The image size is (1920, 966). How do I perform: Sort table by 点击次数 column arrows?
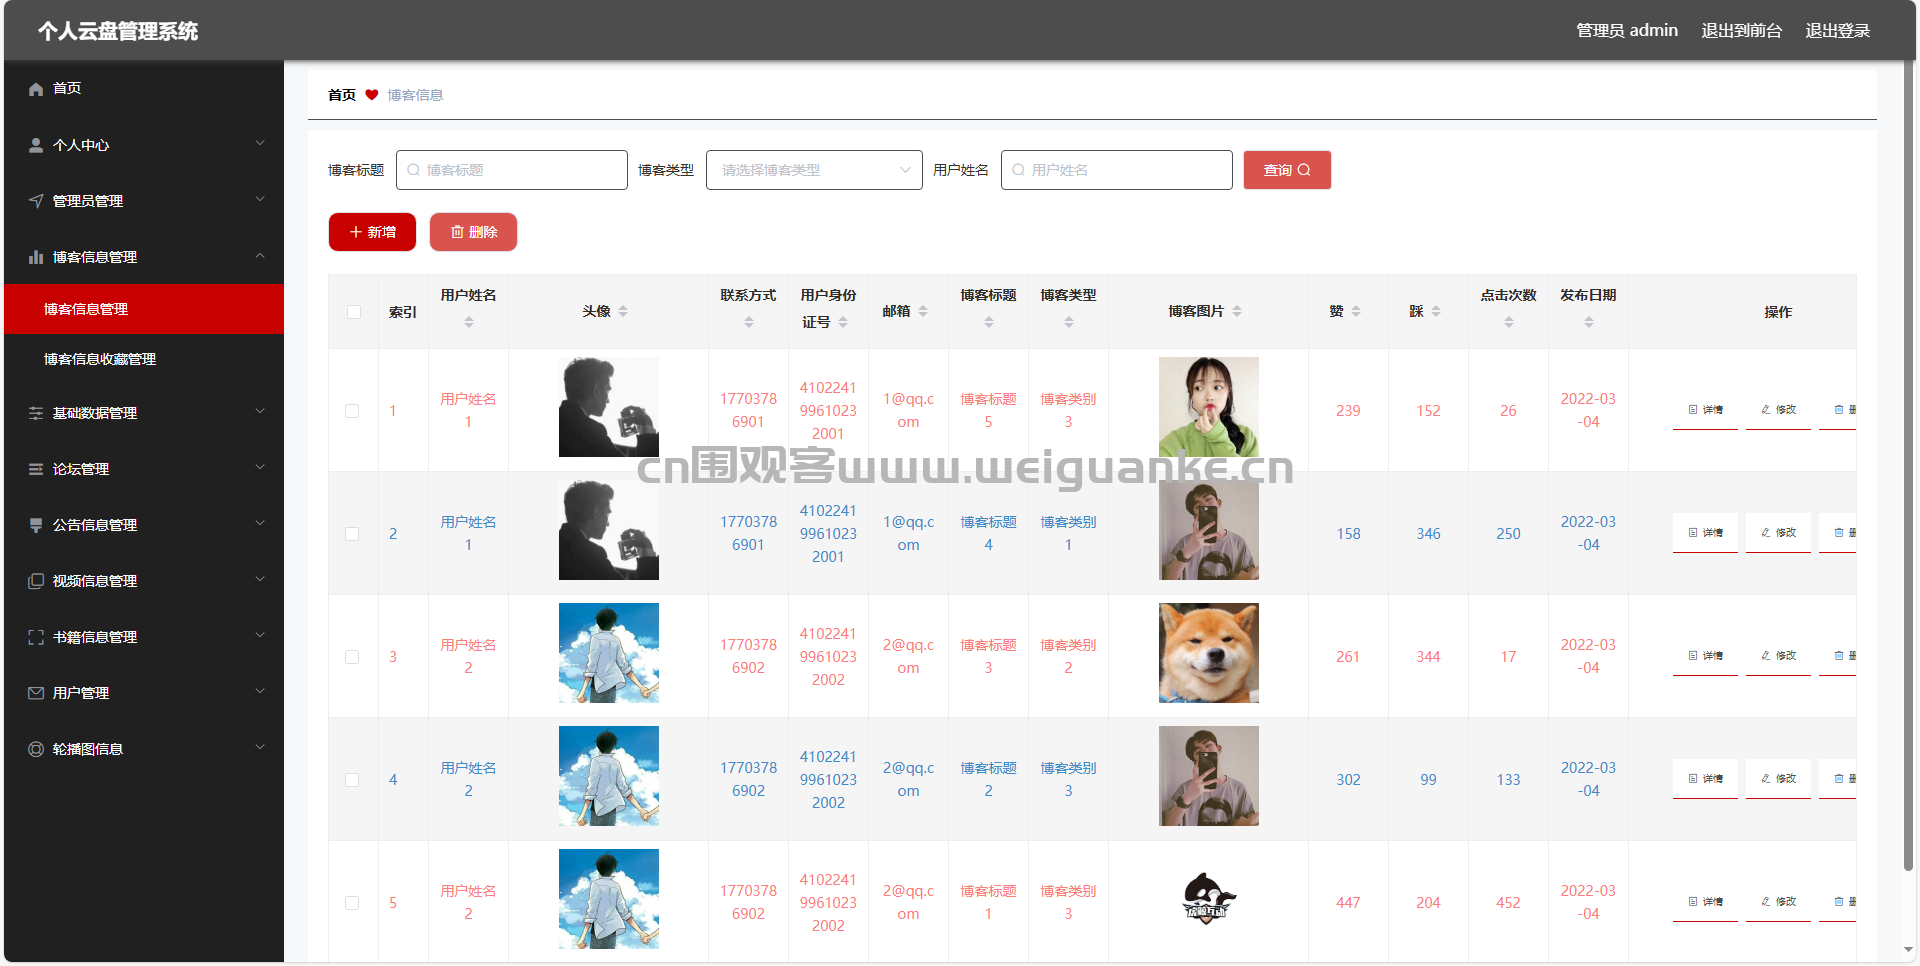pyautogui.click(x=1509, y=322)
